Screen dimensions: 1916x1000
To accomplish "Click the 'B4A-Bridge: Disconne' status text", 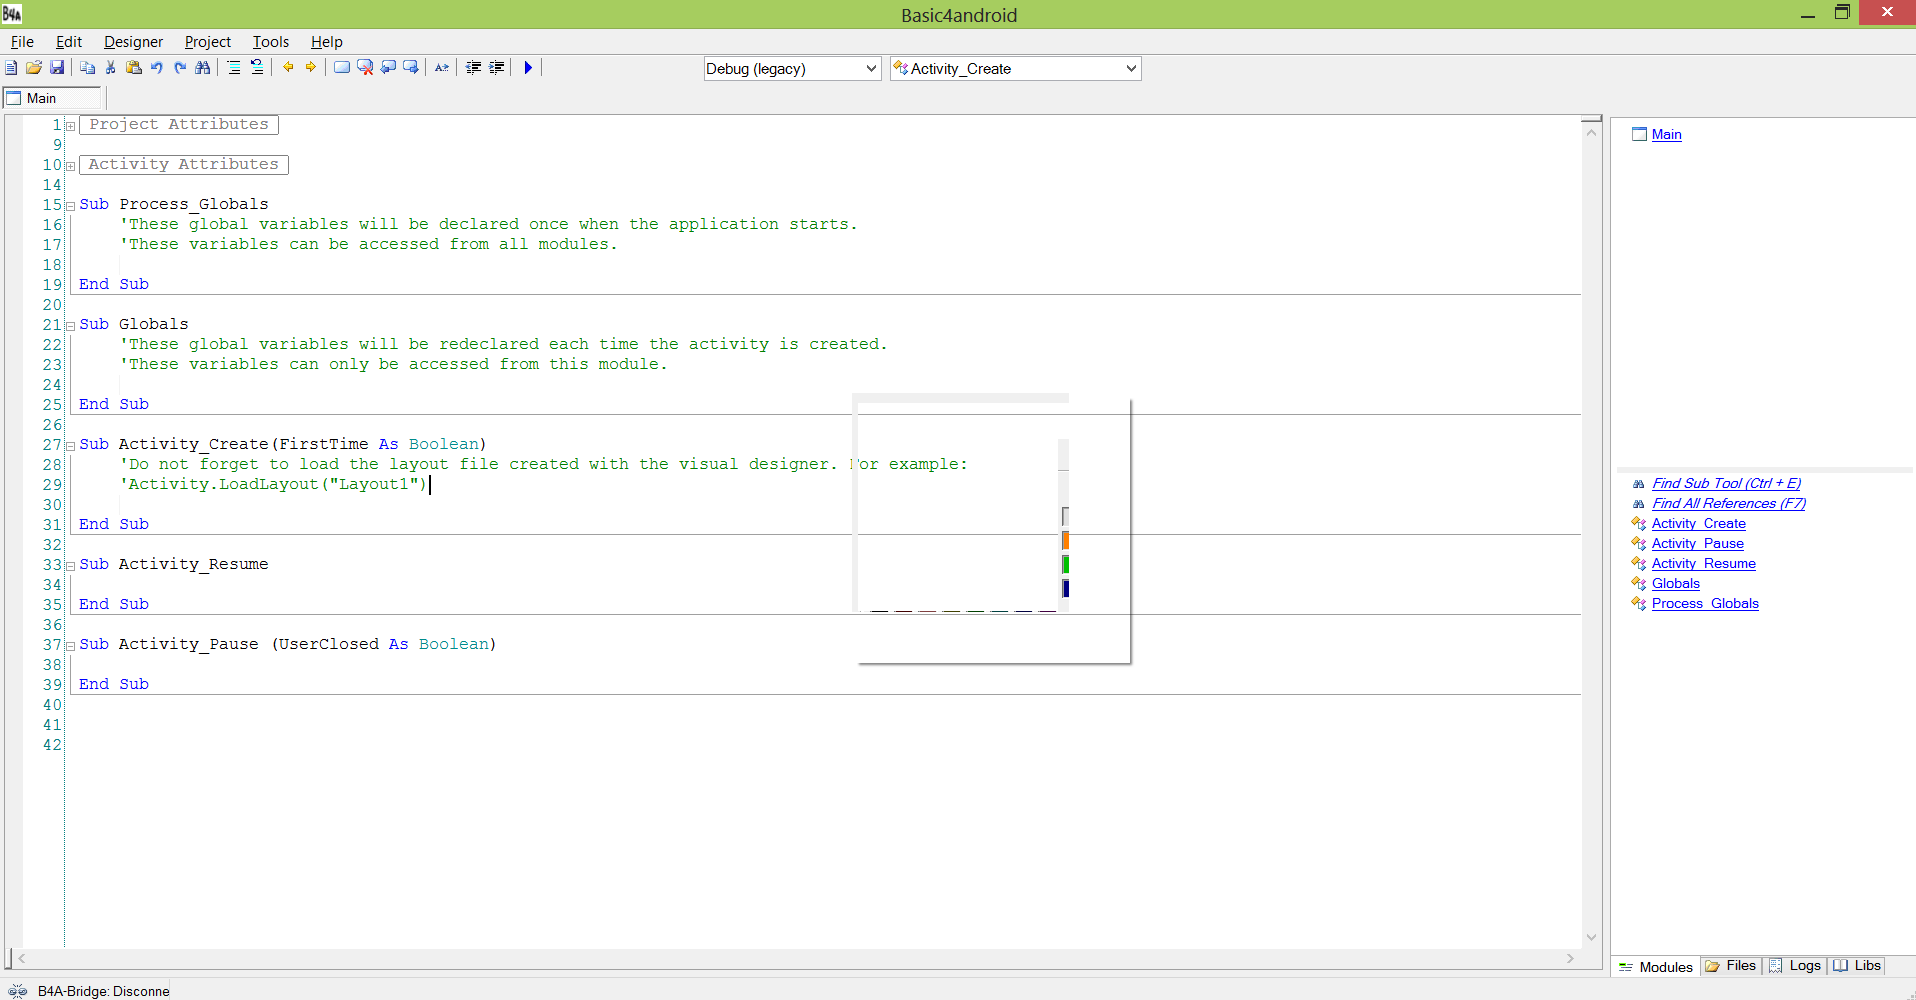I will tap(104, 991).
